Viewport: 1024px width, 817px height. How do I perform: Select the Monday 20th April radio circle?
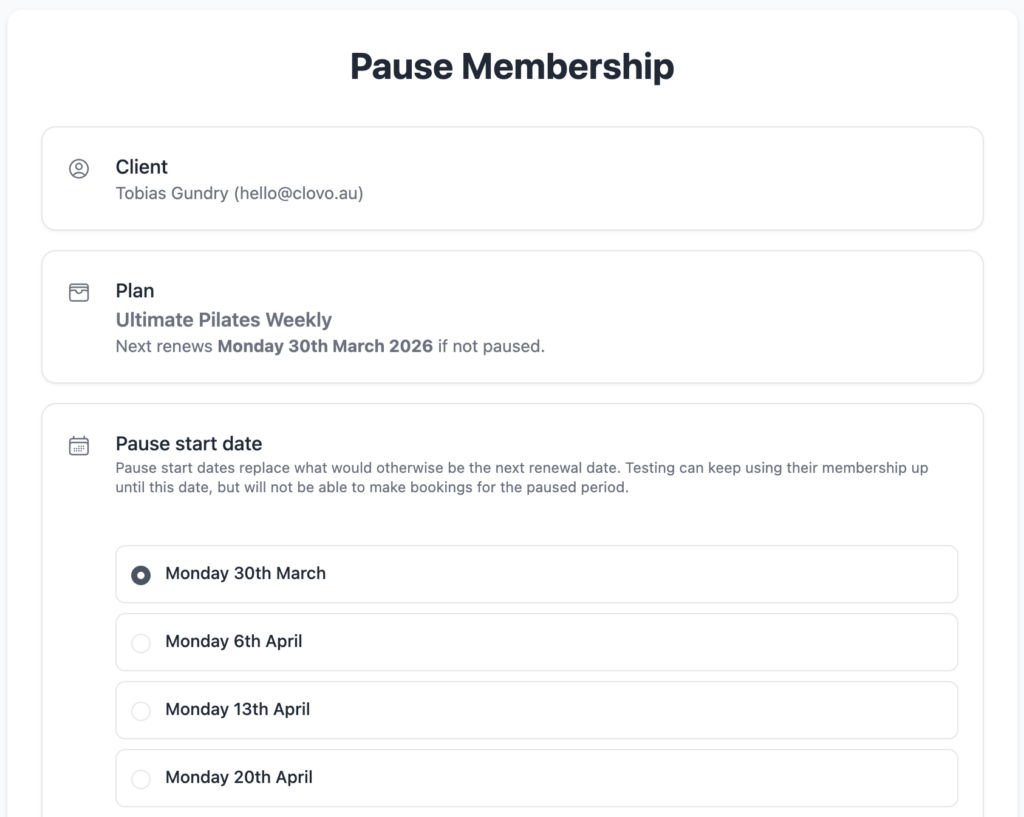coord(141,779)
